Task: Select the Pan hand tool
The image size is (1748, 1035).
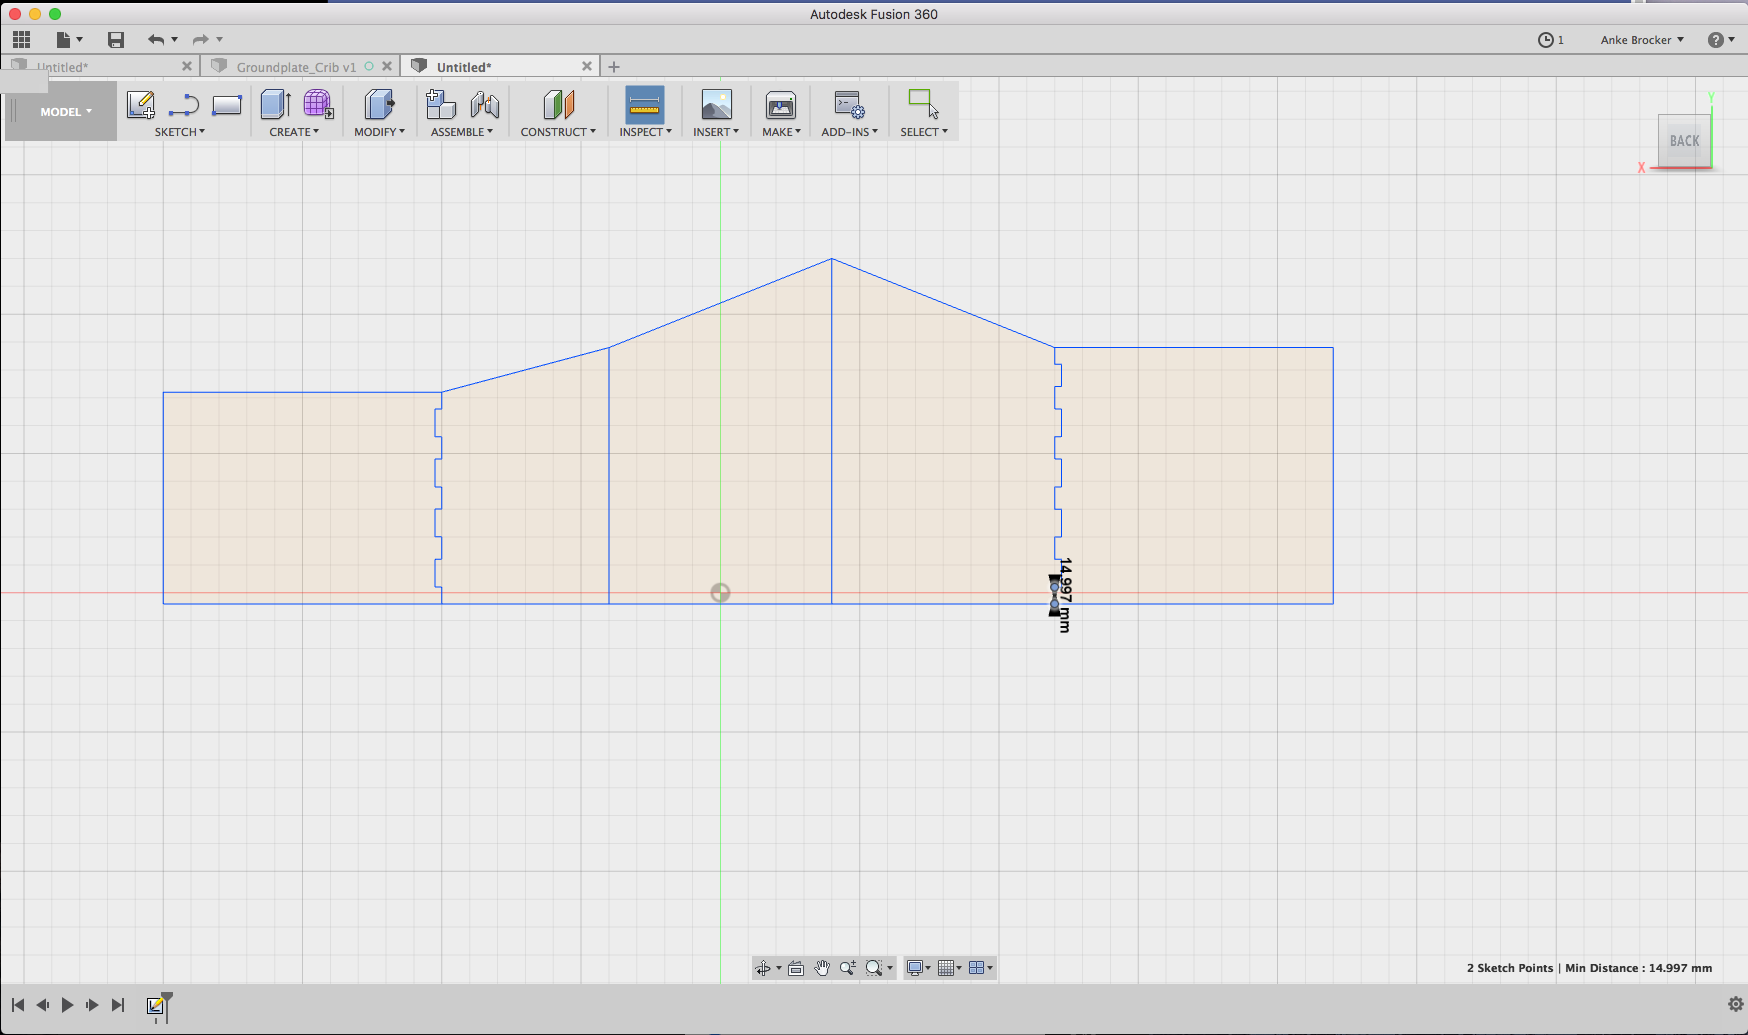Action: pos(822,968)
